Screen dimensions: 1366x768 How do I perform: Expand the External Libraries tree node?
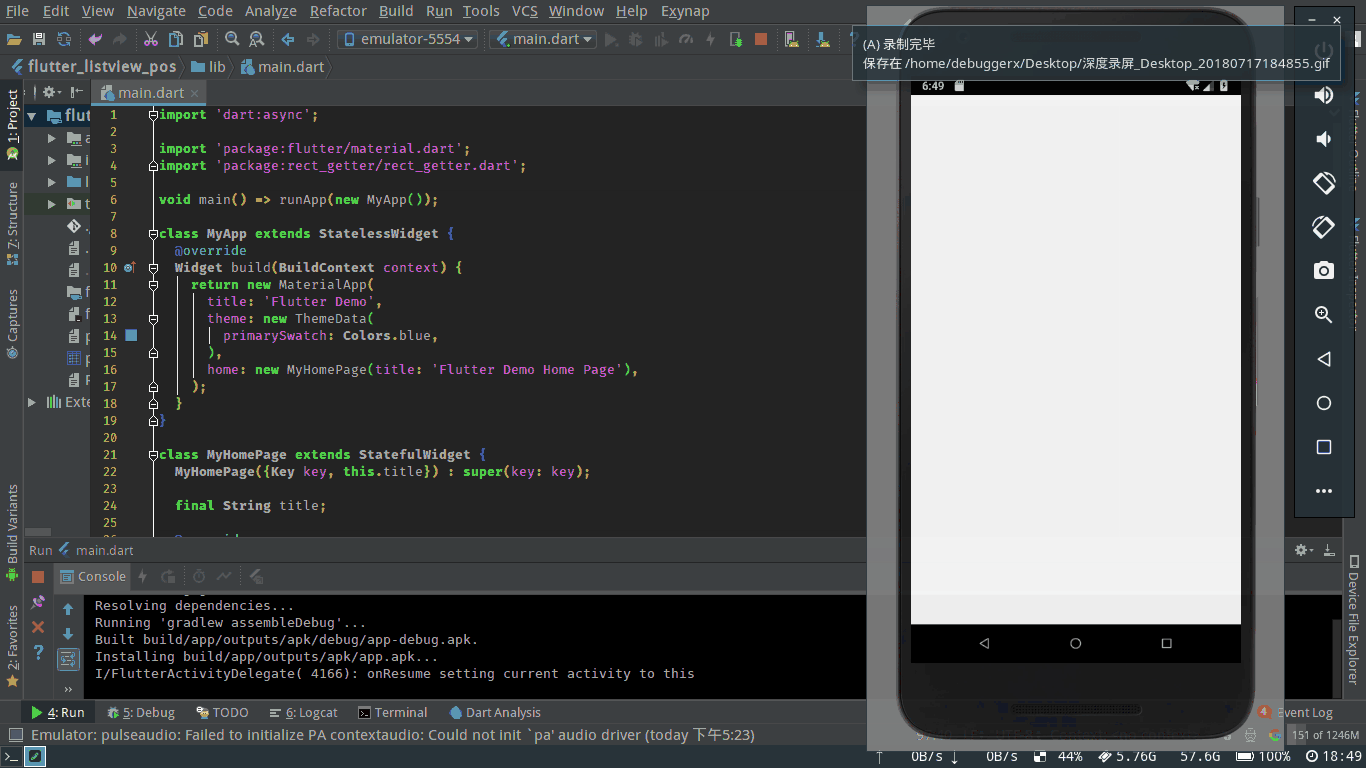click(33, 402)
